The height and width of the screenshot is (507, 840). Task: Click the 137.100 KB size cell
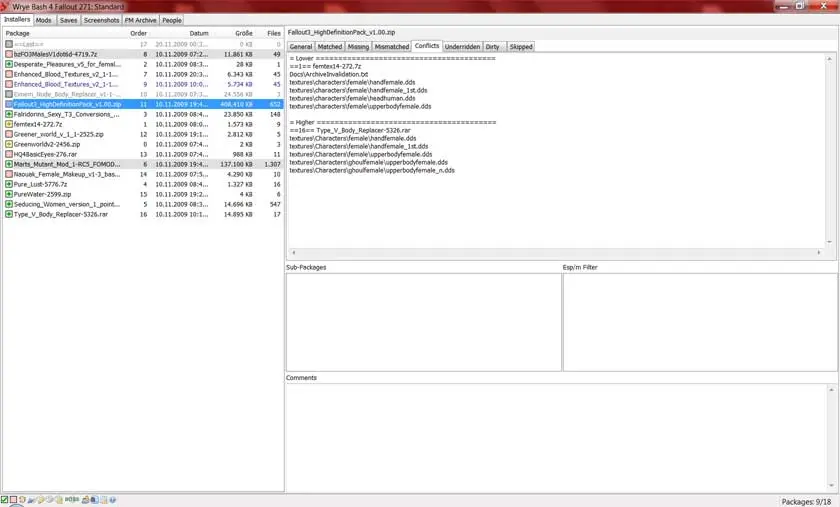(x=236, y=165)
